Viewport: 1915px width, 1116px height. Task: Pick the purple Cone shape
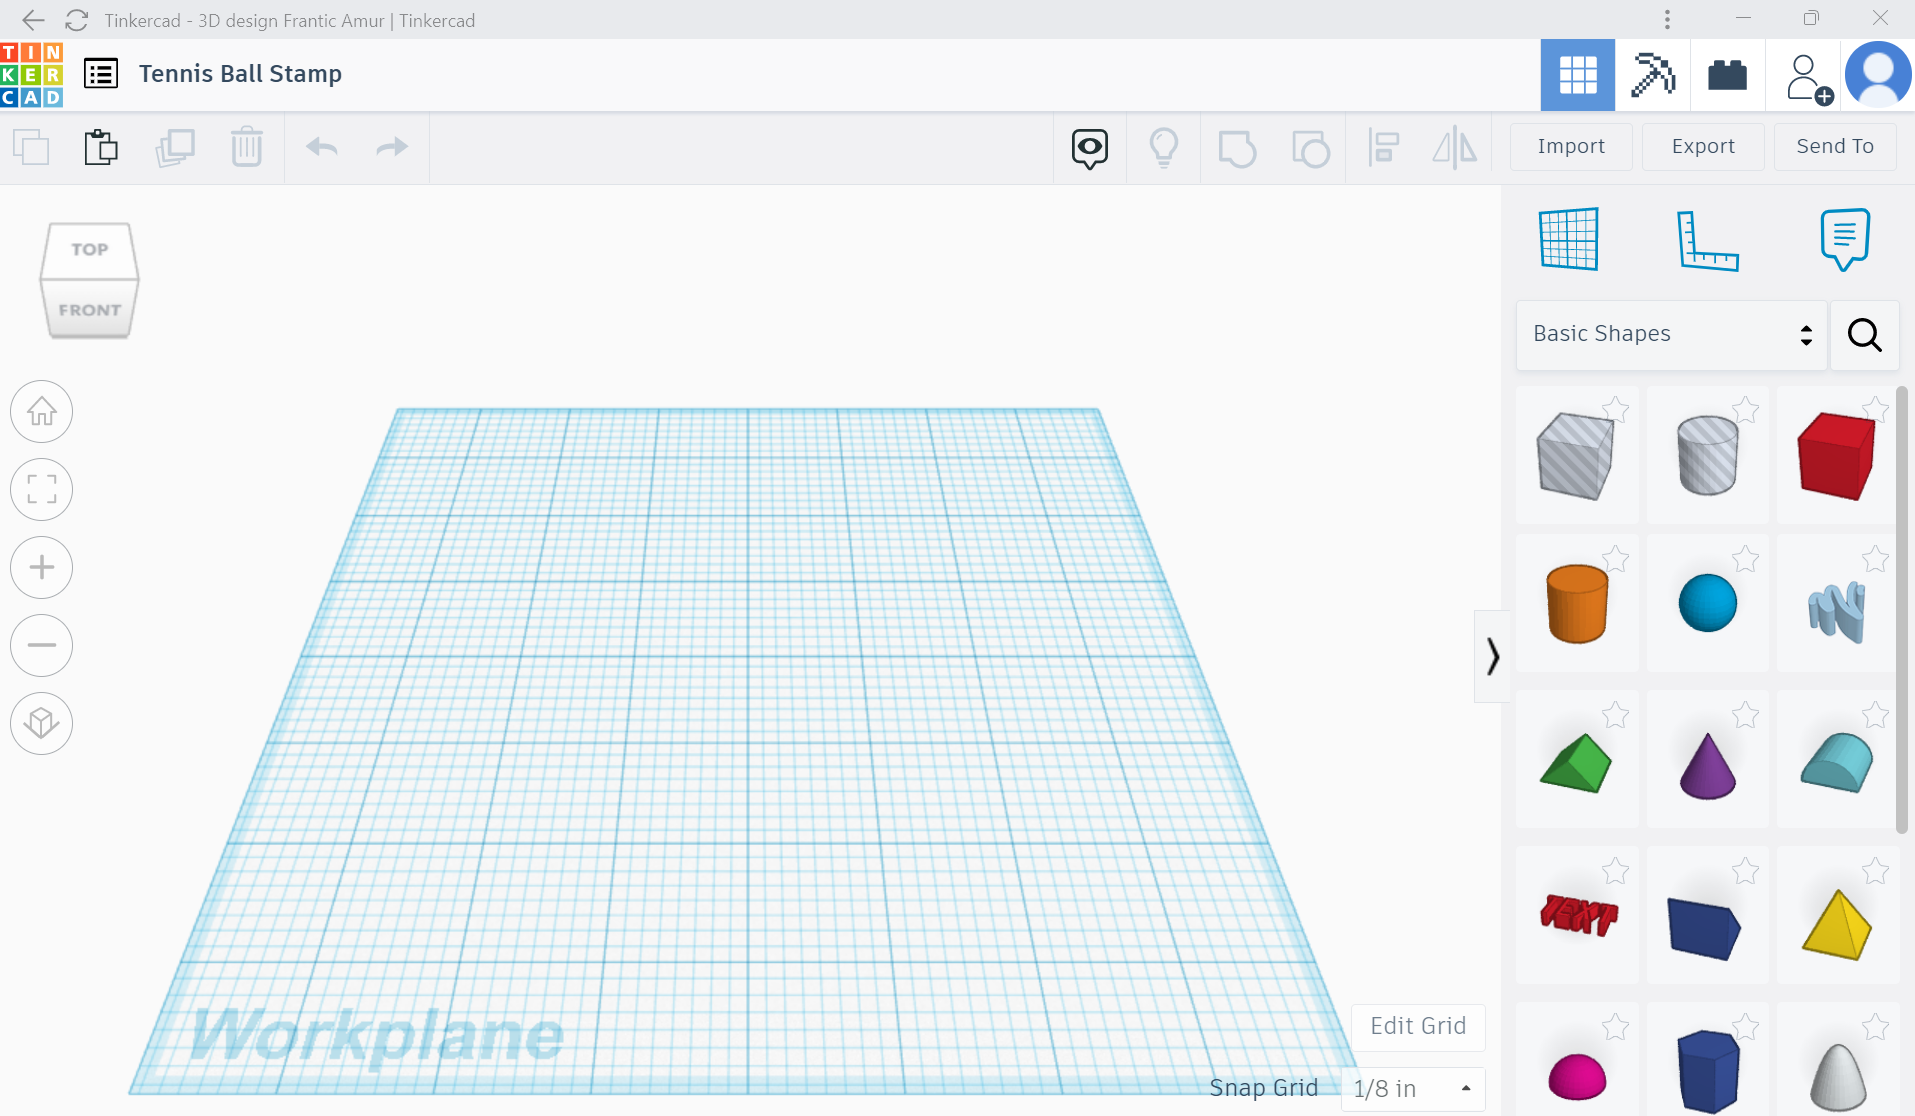[x=1707, y=766]
